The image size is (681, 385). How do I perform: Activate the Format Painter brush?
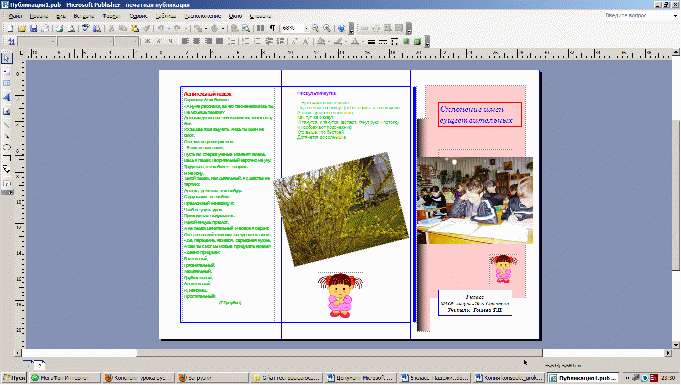point(147,28)
